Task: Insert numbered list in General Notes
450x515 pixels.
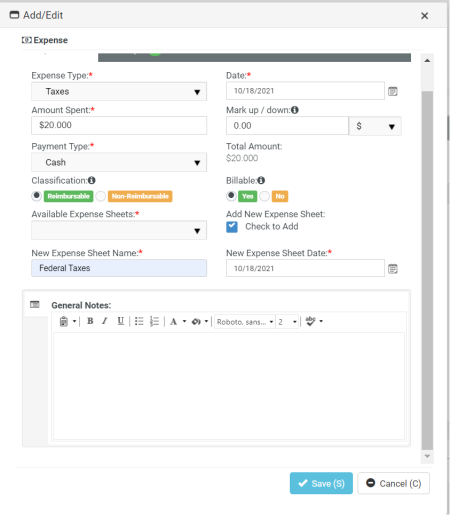Action: click(x=154, y=321)
